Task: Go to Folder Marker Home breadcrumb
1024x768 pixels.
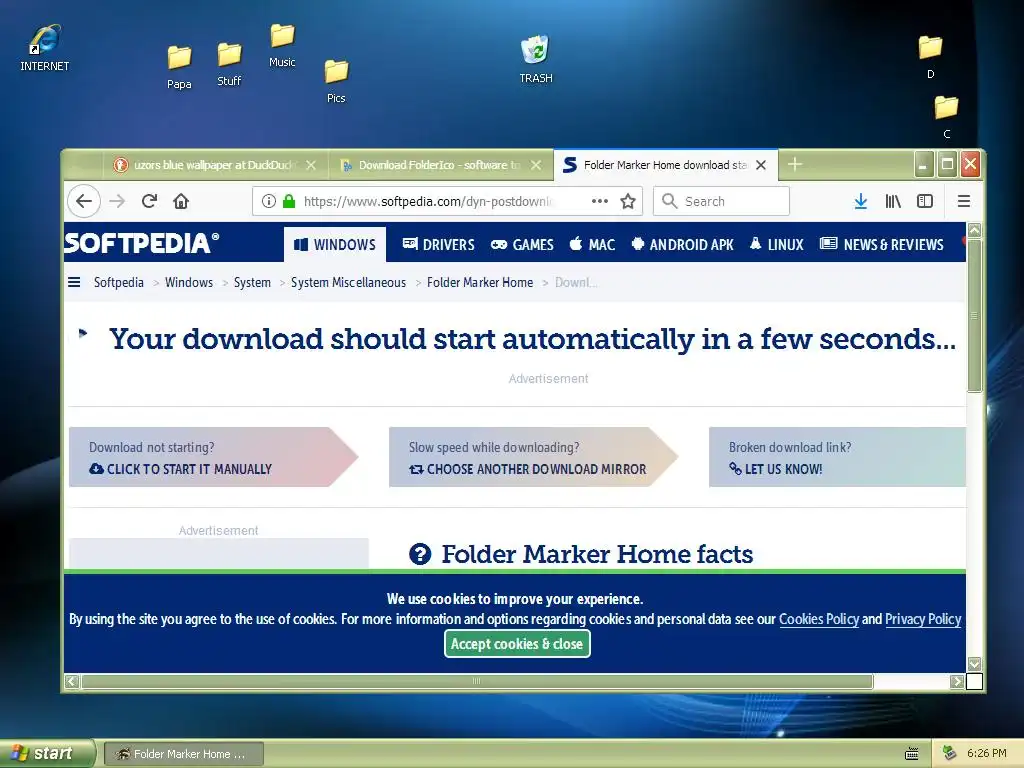Action: 480,282
